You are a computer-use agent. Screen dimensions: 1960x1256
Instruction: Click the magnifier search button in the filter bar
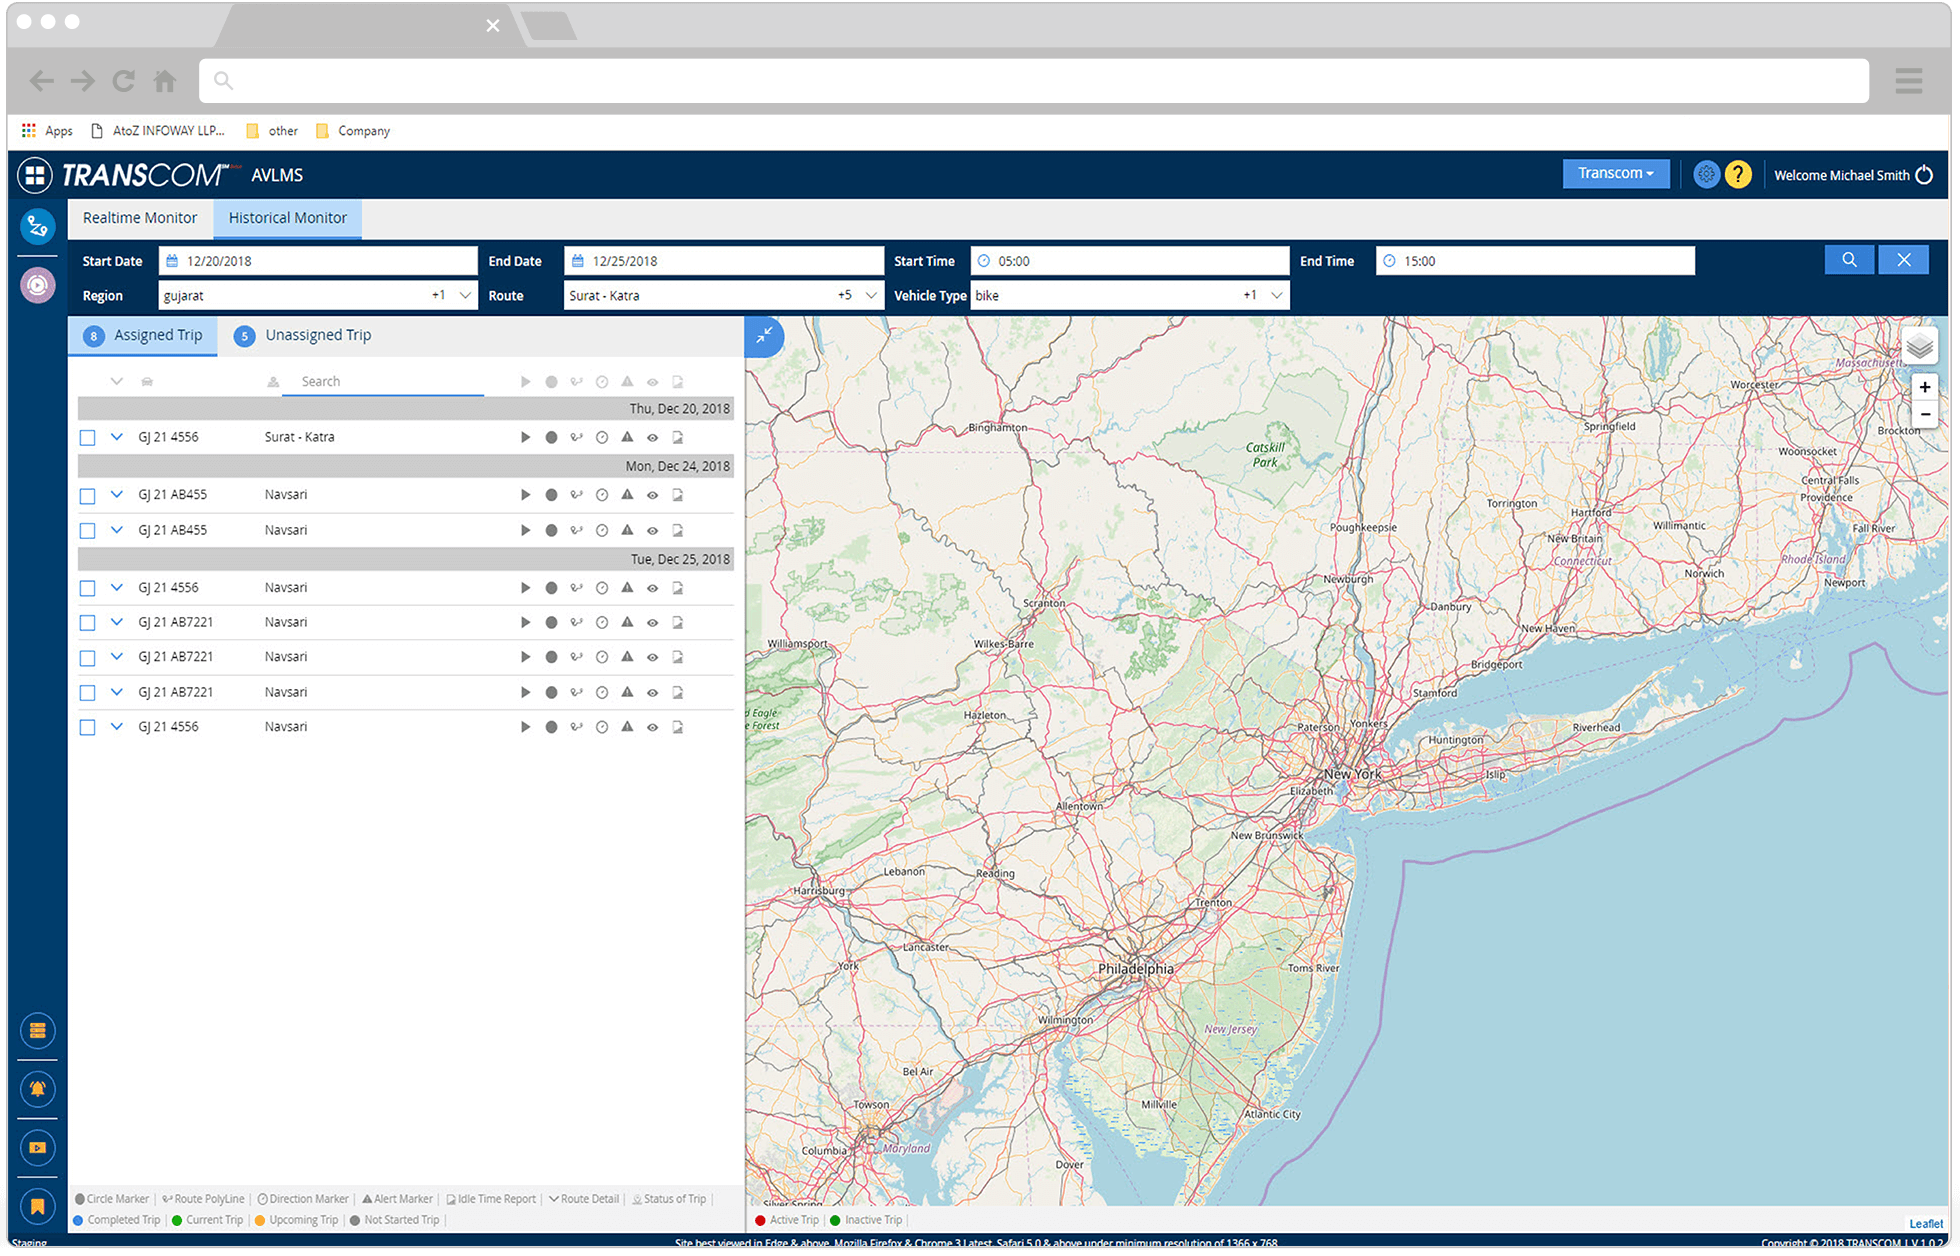click(1849, 260)
